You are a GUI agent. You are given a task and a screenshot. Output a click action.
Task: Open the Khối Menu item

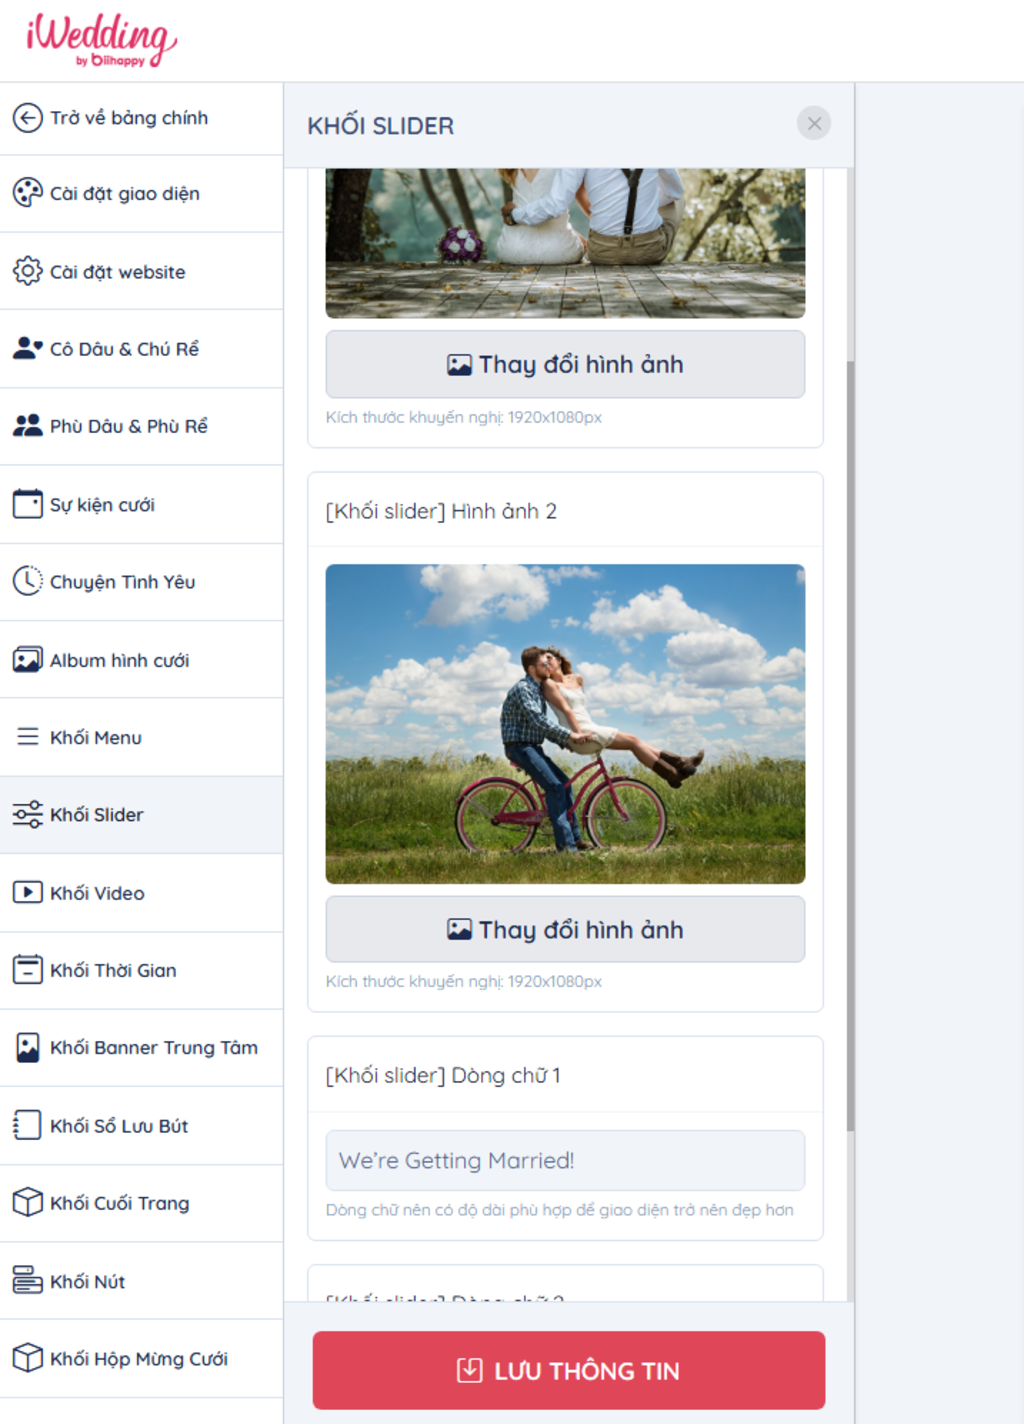tap(141, 737)
